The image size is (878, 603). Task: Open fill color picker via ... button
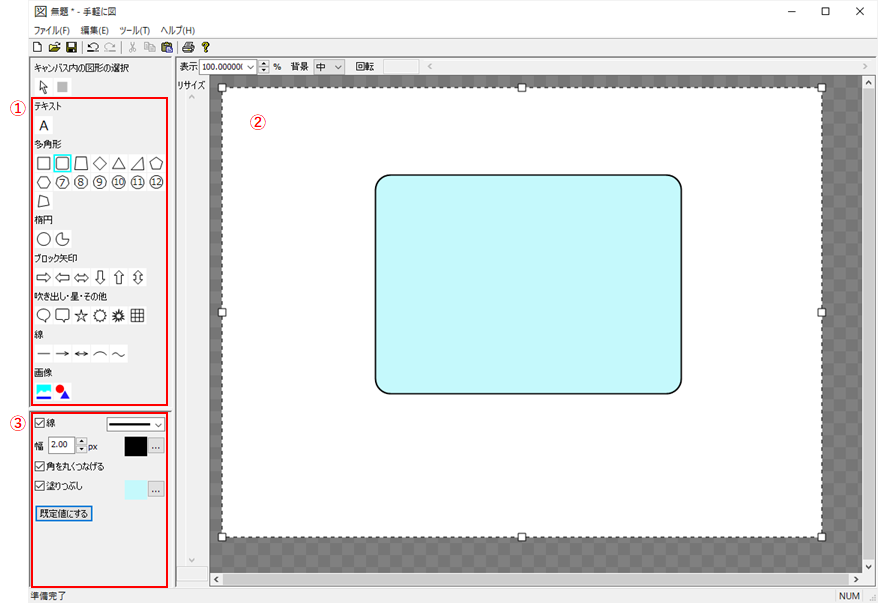click(x=156, y=489)
